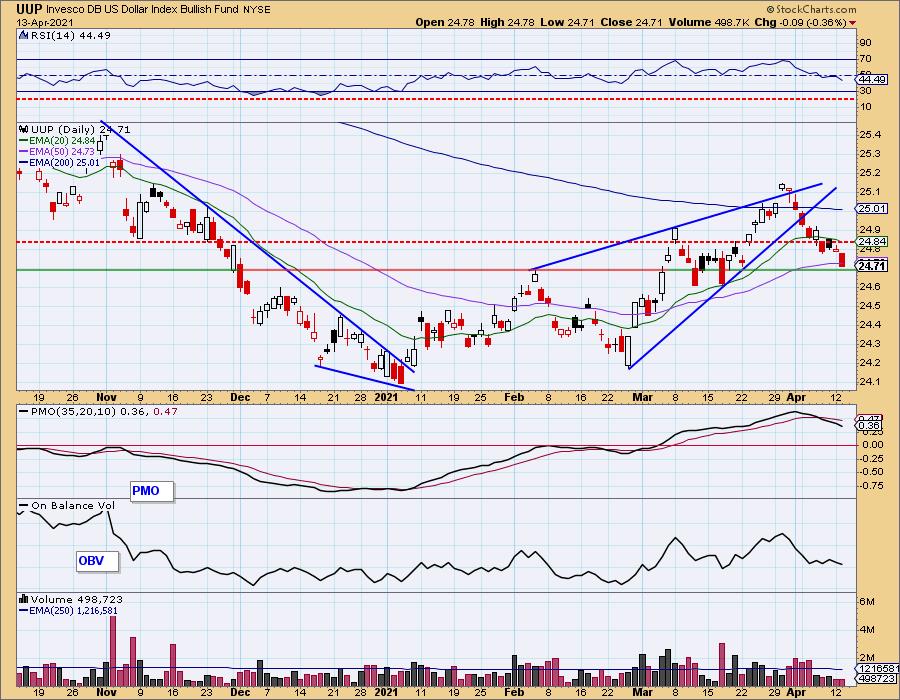The width and height of the screenshot is (900, 700).
Task: Click the Apr label on the bottom date axis
Action: tap(796, 692)
